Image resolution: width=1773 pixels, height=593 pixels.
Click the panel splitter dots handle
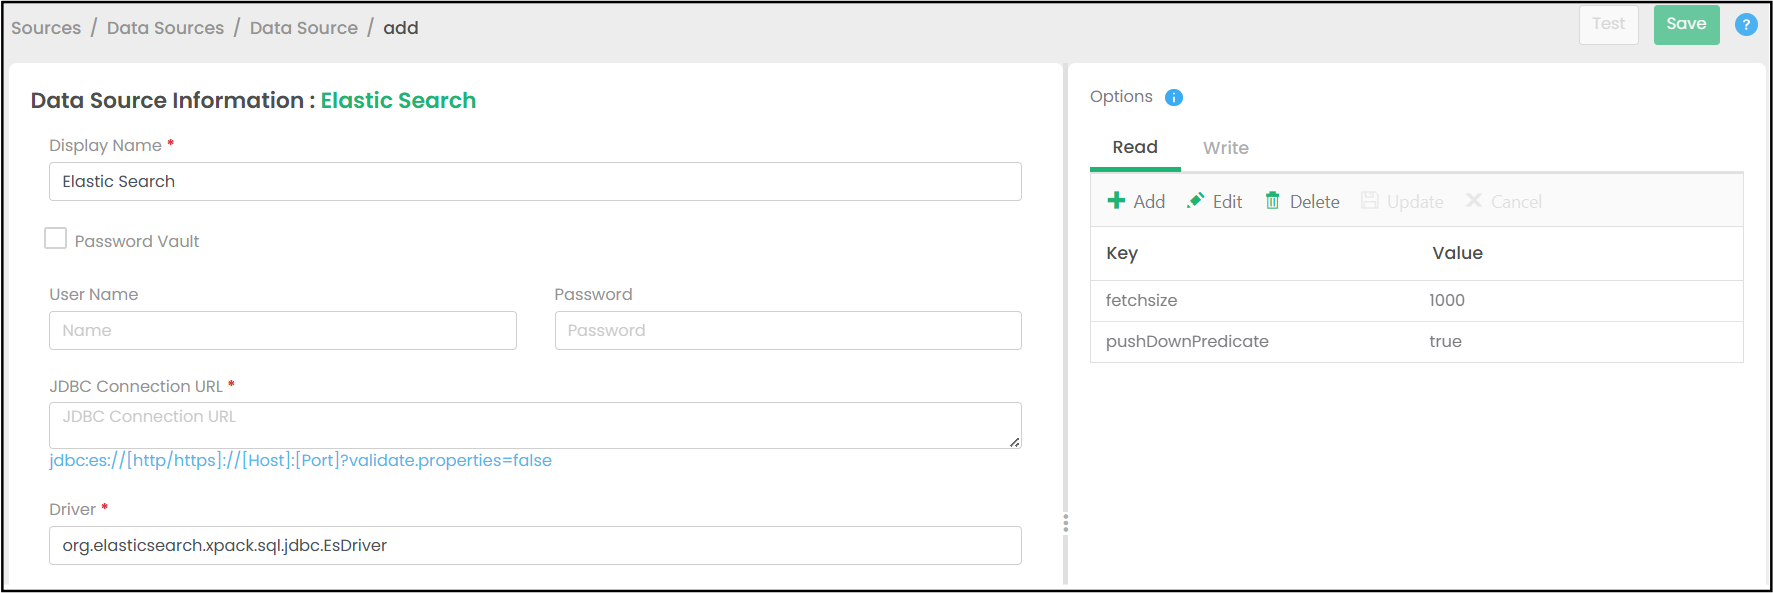coord(1066,523)
